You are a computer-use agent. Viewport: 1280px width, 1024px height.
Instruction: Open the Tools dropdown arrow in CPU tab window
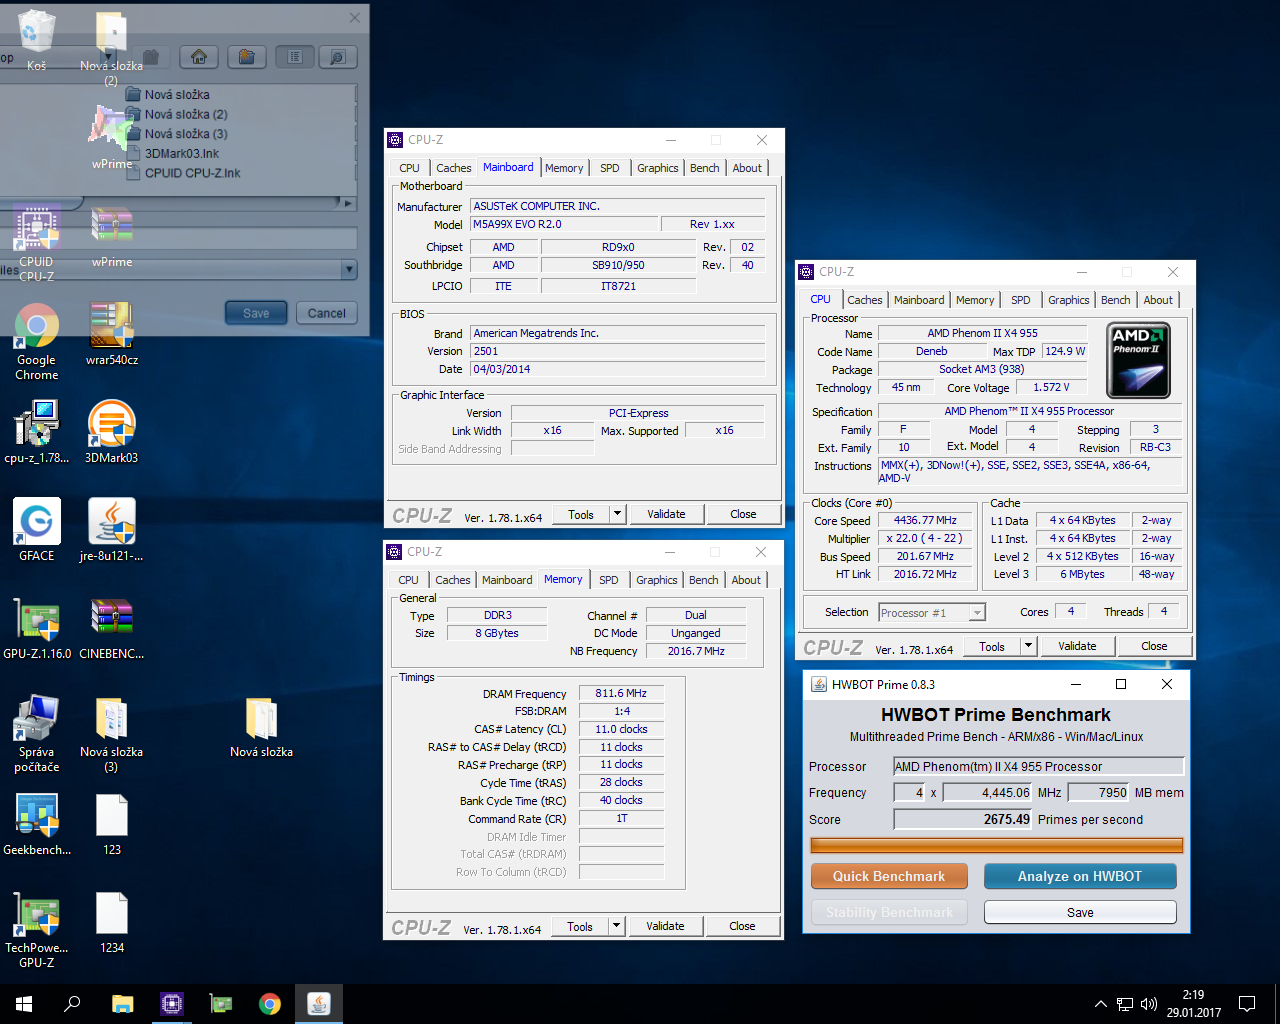tap(1028, 646)
